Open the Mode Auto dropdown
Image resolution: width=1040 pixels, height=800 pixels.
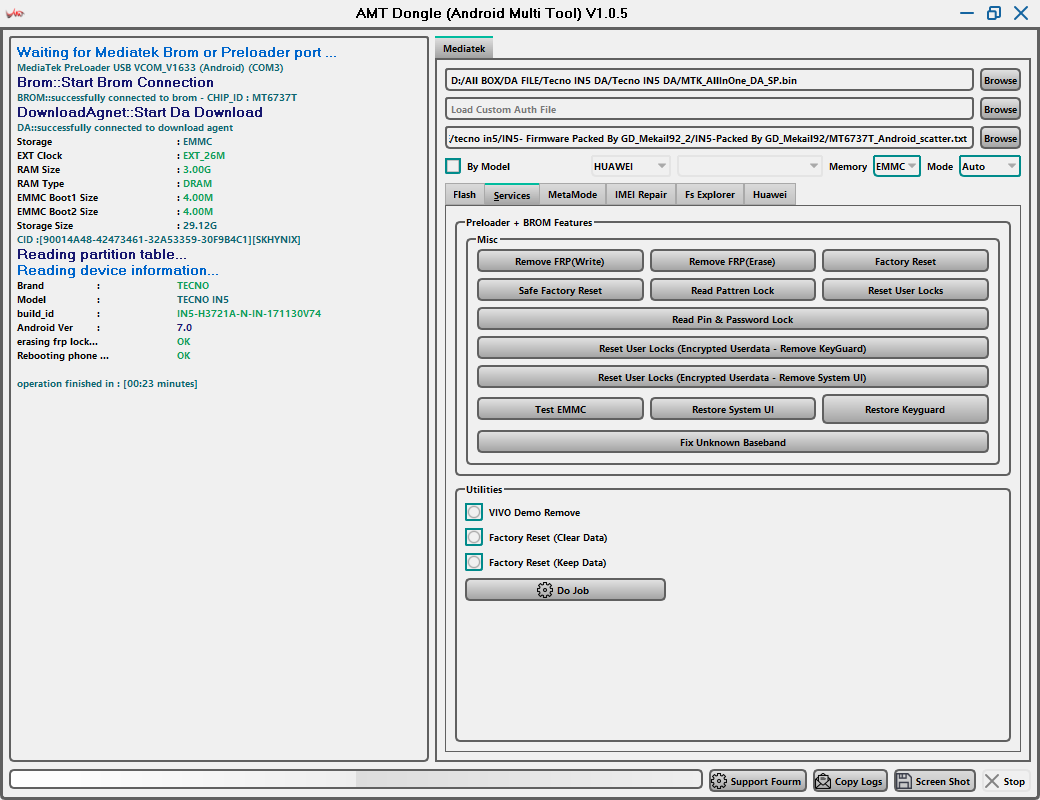989,166
